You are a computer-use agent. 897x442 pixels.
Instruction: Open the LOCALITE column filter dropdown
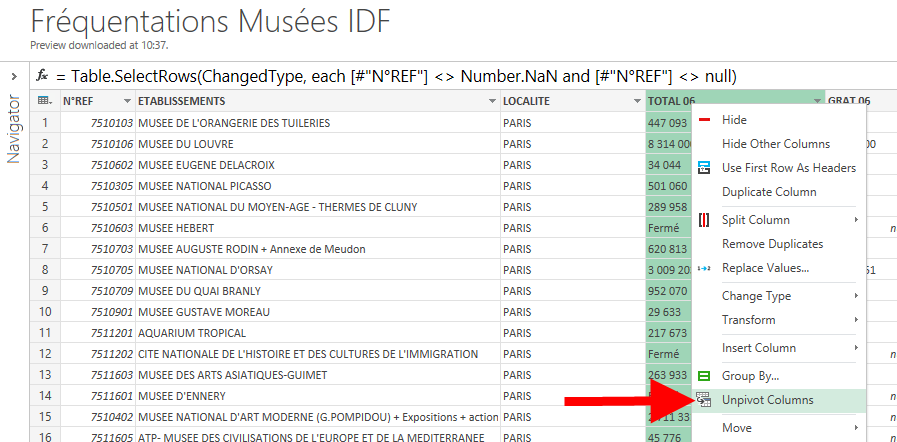(637, 101)
